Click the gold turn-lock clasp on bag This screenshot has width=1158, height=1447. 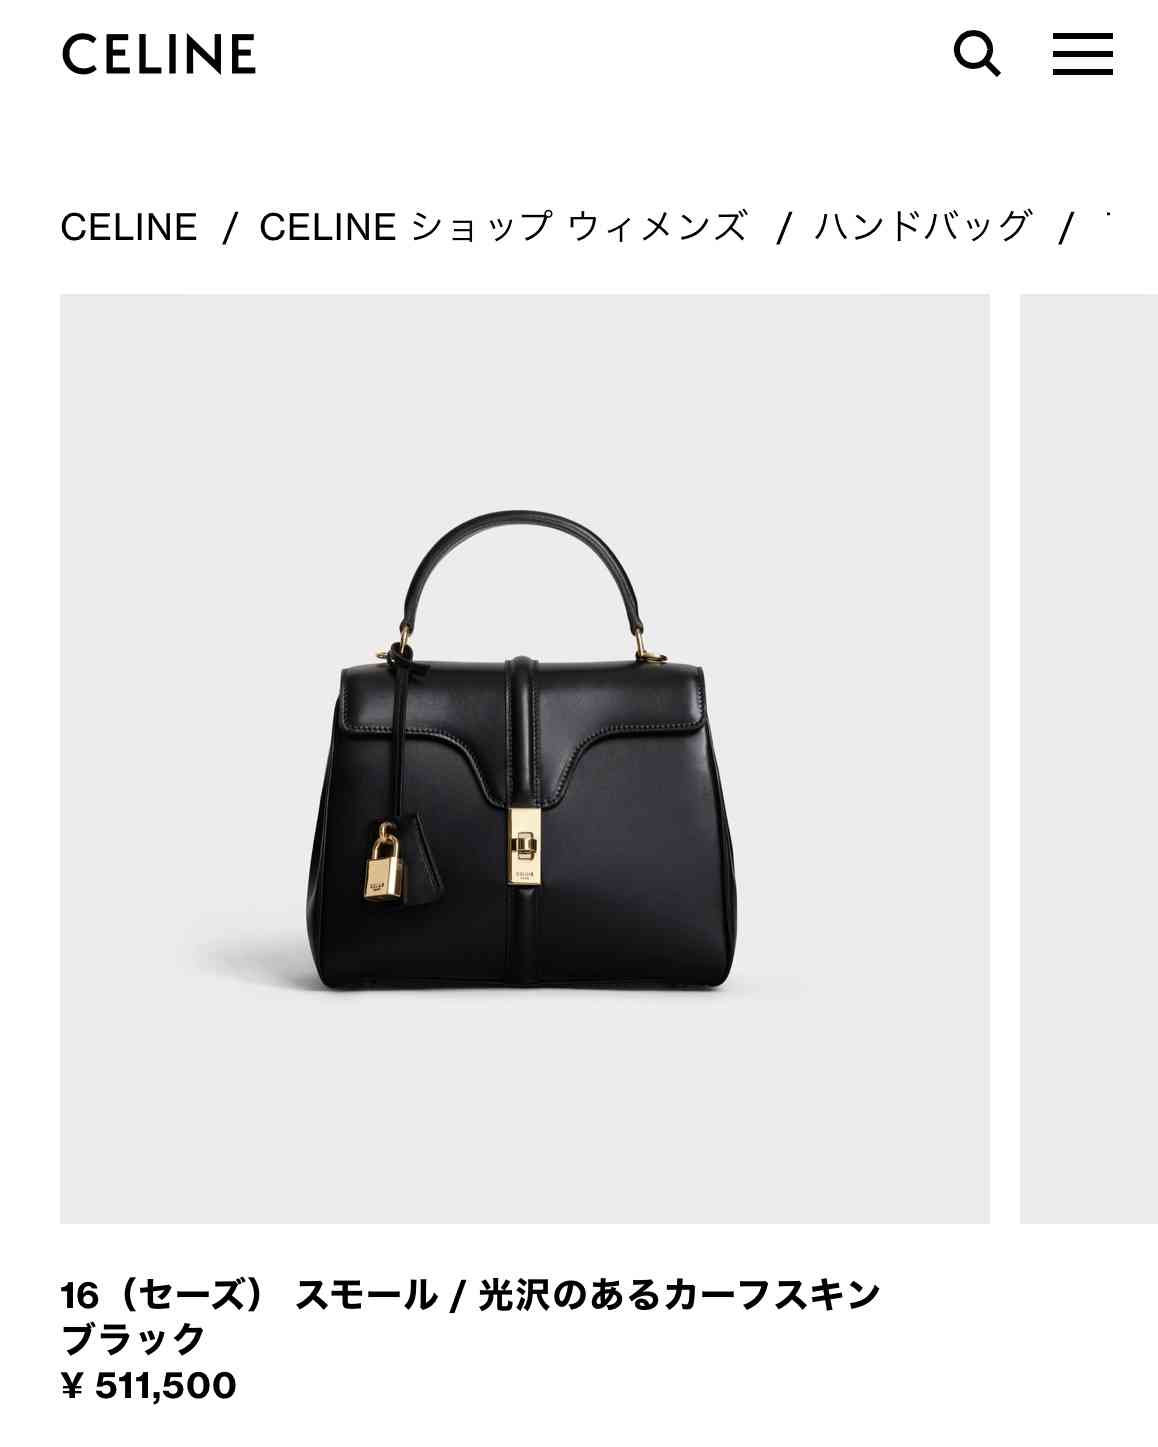pyautogui.click(x=524, y=847)
